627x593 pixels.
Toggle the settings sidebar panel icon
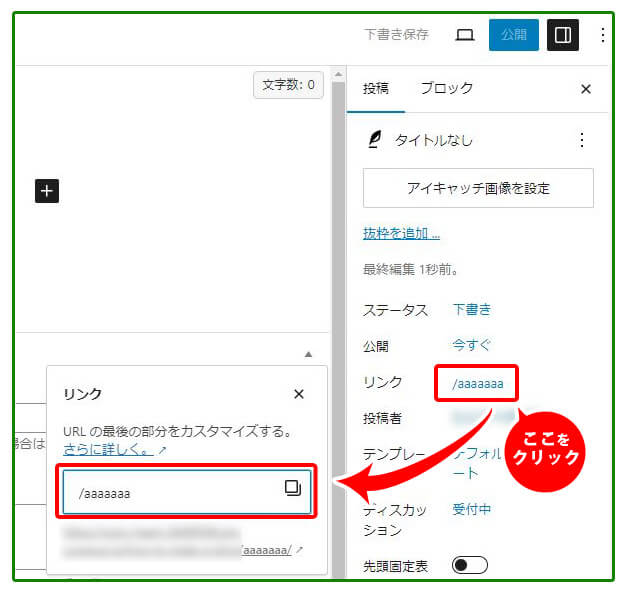click(x=563, y=35)
